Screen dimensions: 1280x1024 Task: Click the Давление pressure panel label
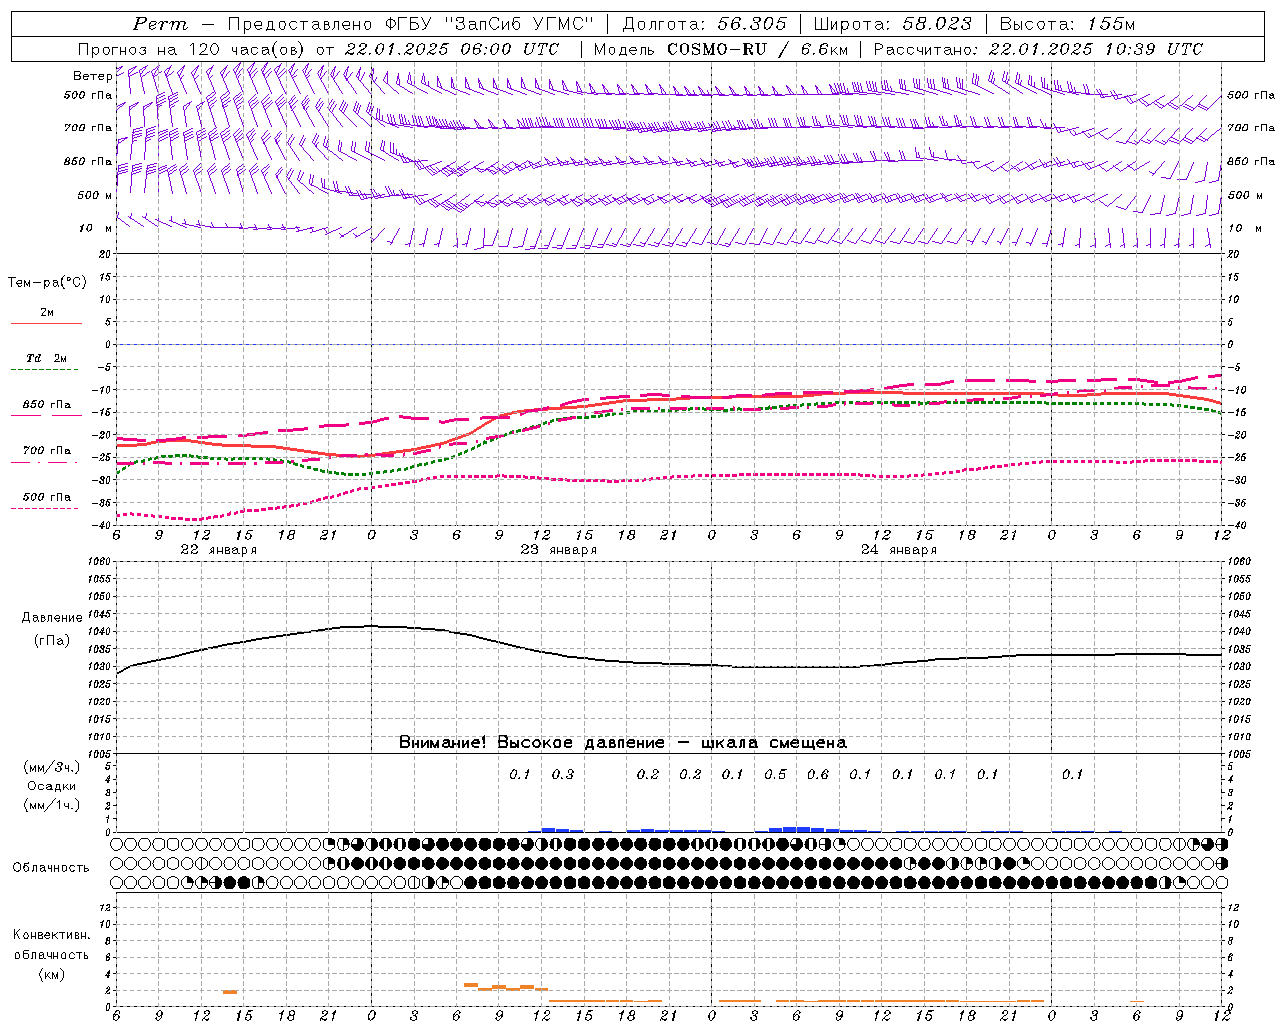point(52,618)
